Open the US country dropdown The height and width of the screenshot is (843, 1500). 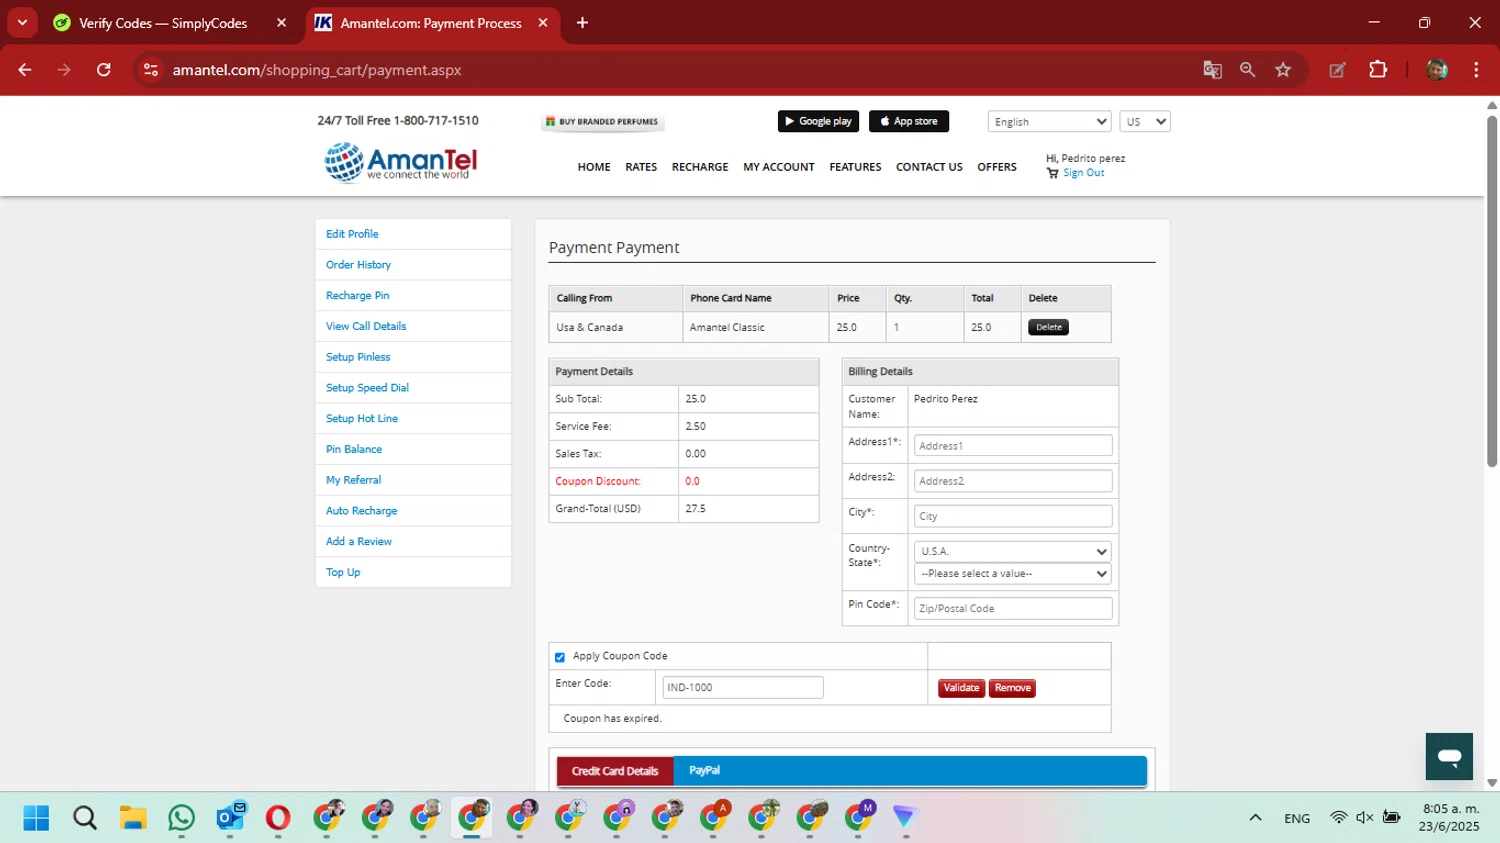[x=1145, y=122]
